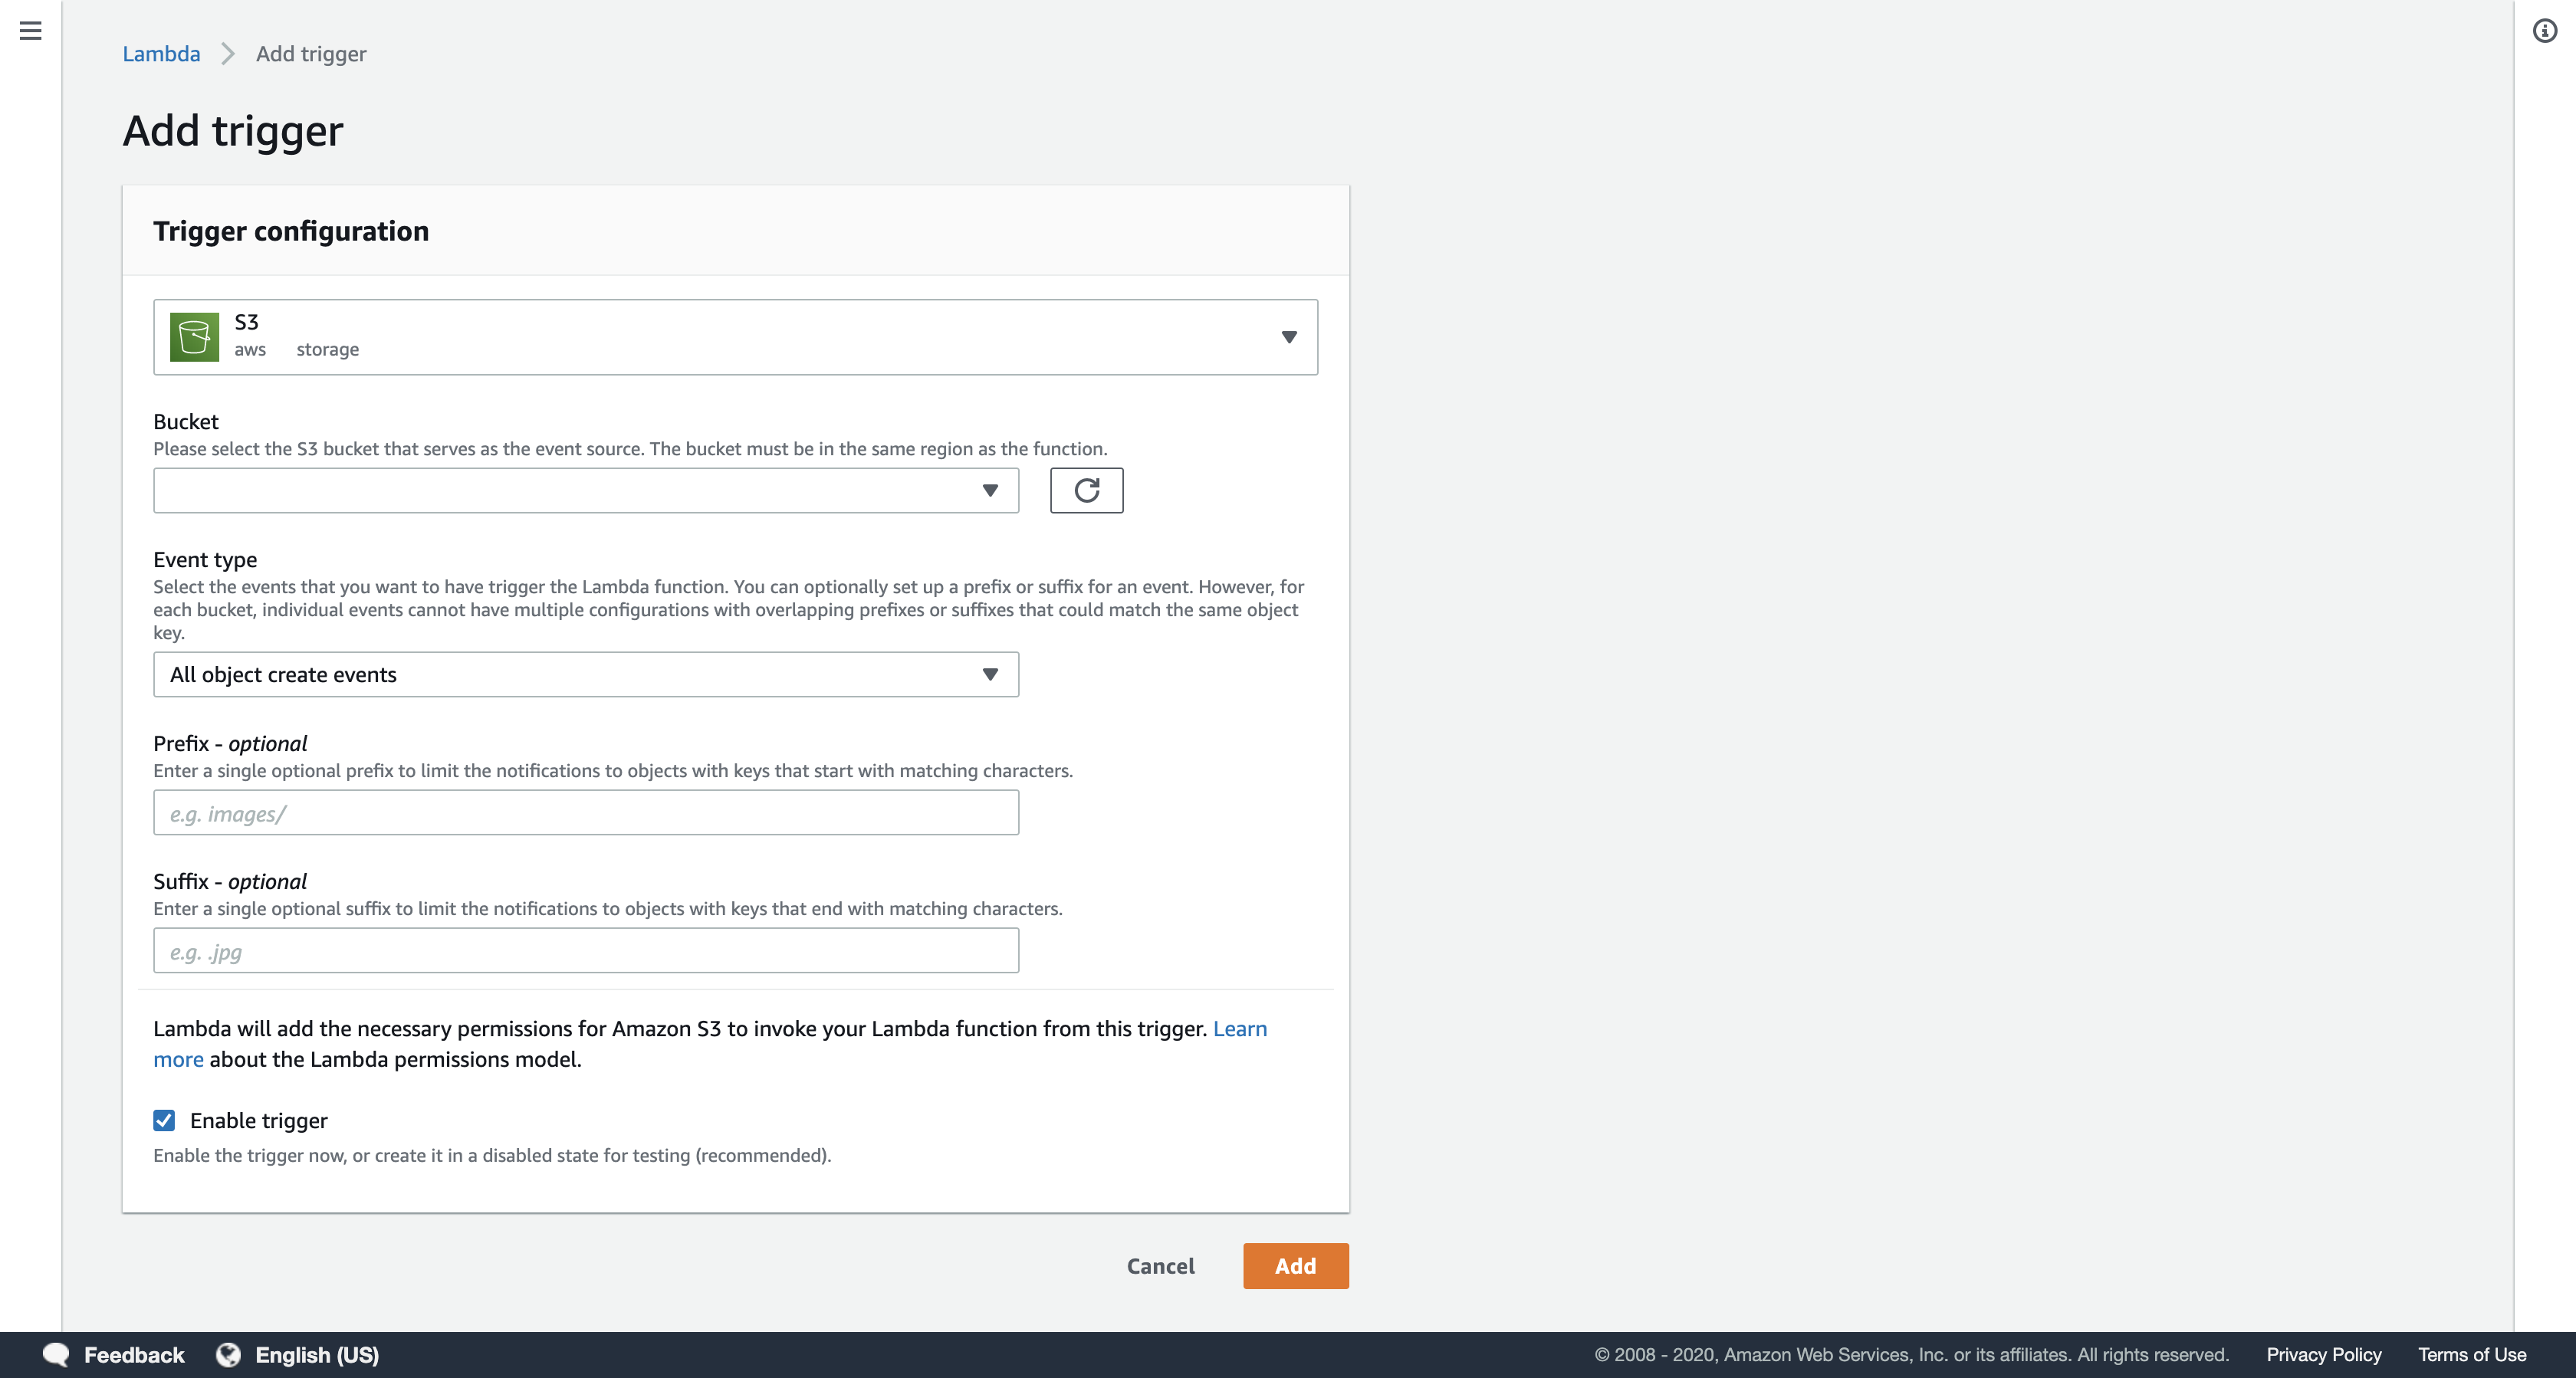Image resolution: width=2576 pixels, height=1378 pixels.
Task: Click the breadcrumb chevron separator
Action: pos(228,54)
